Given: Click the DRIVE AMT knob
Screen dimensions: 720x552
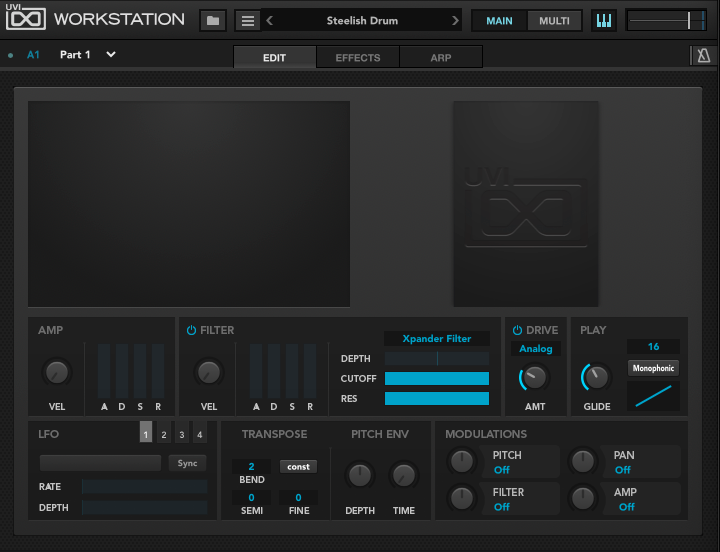Looking at the screenshot, I should point(534,377).
